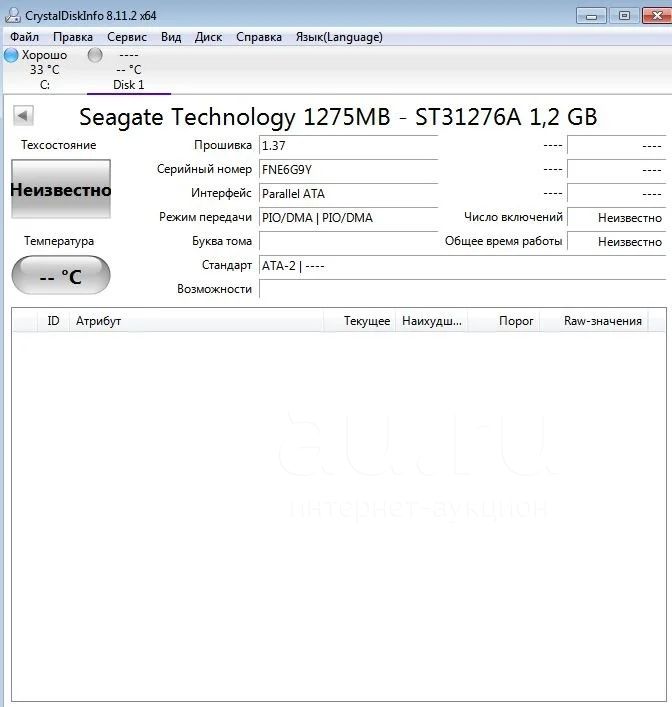Open the Правка menu
This screenshot has height=707, width=672.
coord(73,37)
